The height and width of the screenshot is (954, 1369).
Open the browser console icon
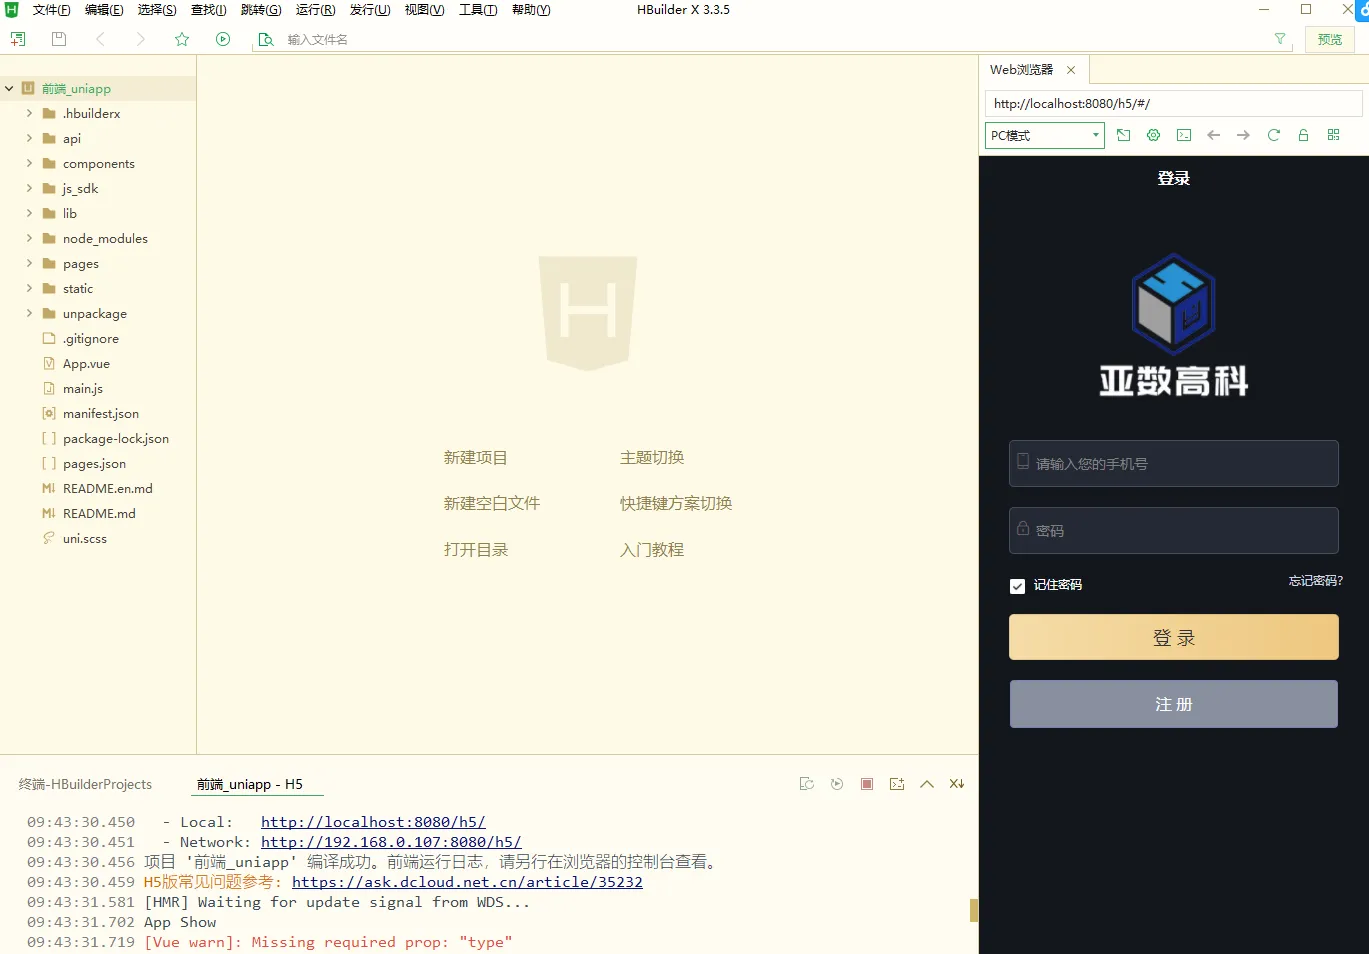click(1183, 135)
